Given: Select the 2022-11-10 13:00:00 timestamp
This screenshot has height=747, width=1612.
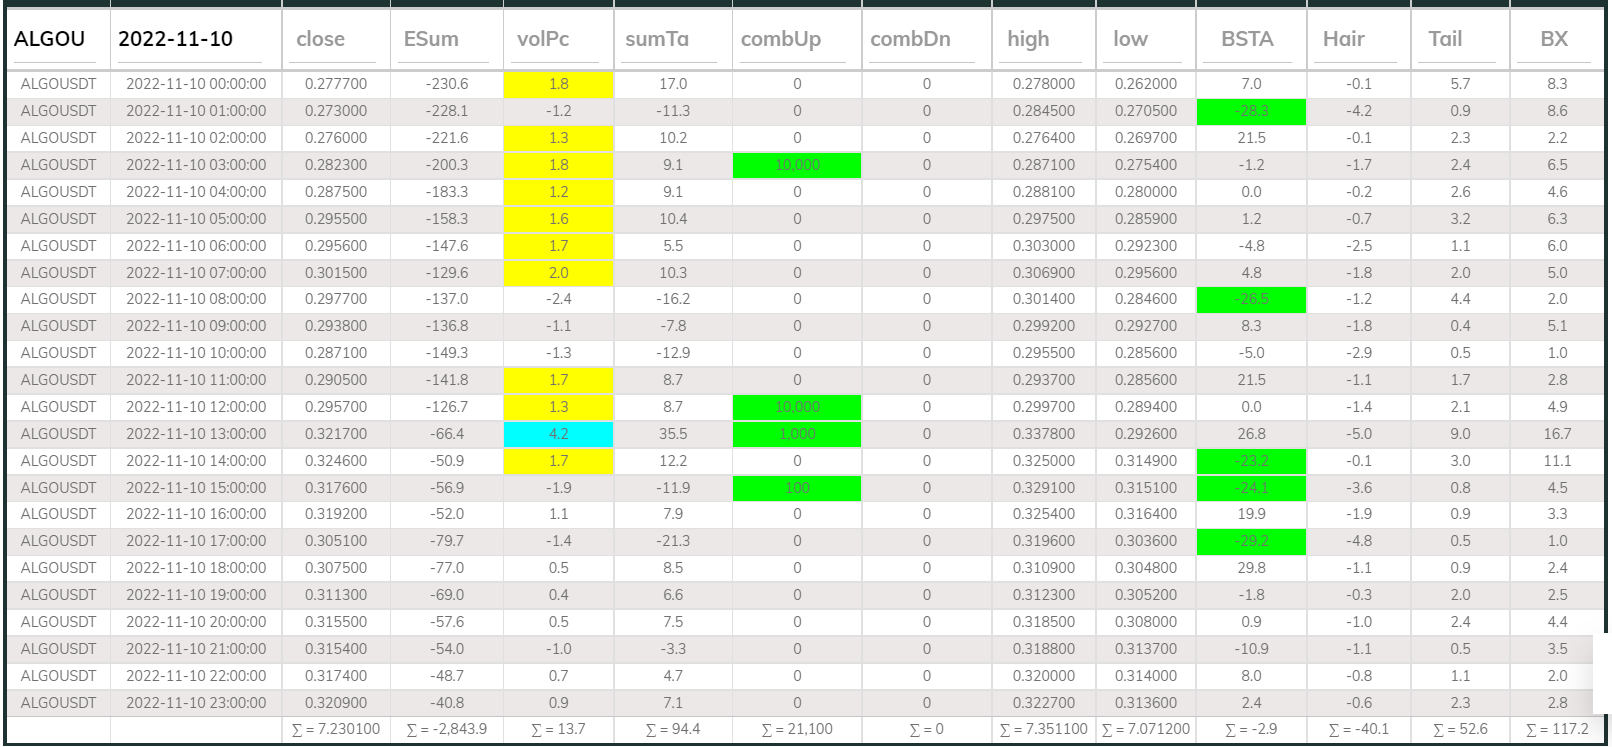Looking at the screenshot, I should (x=196, y=434).
